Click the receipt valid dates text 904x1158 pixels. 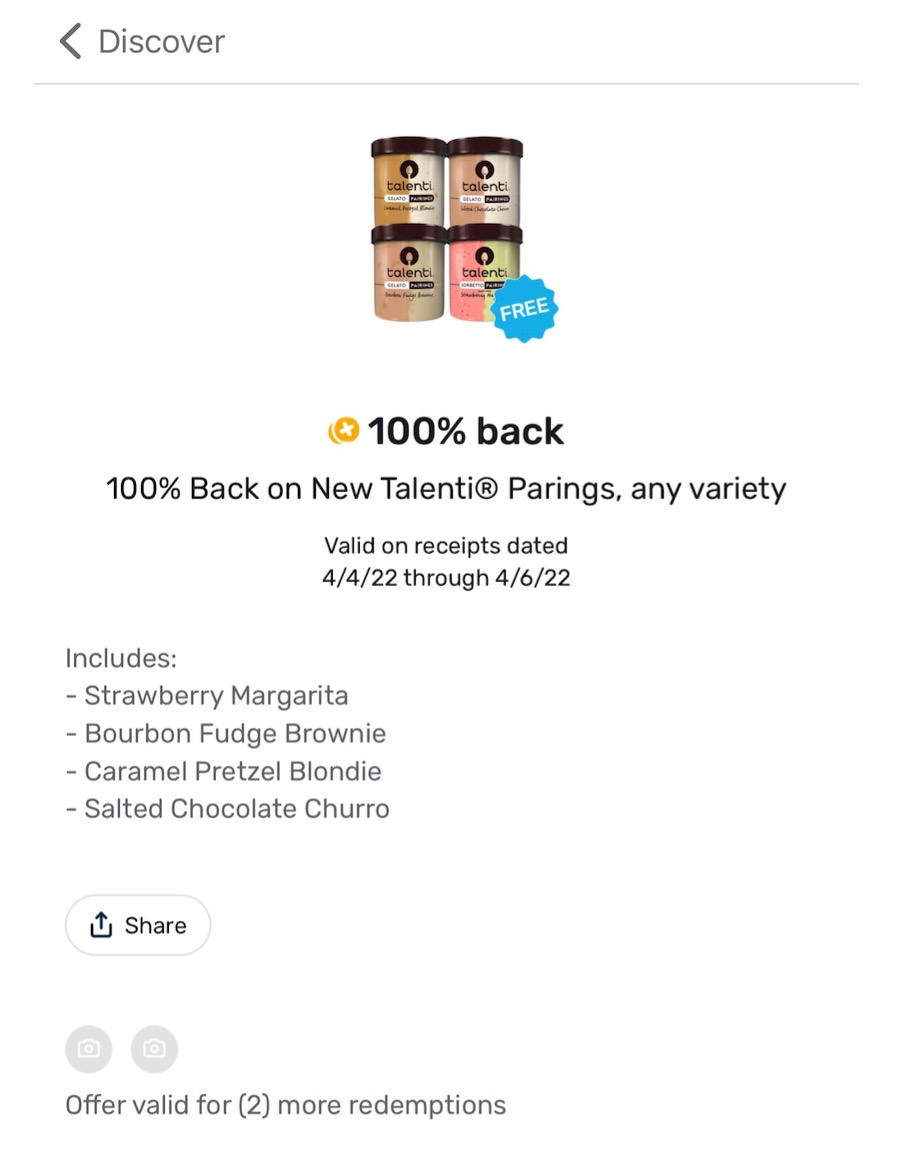pyautogui.click(x=446, y=562)
